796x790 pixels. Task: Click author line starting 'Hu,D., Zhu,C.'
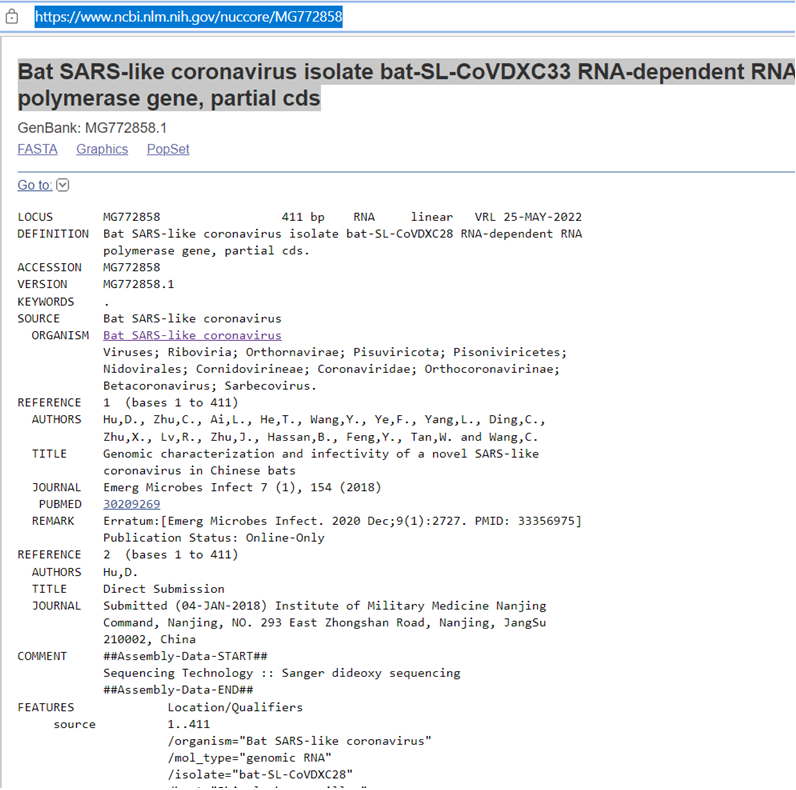pyautogui.click(x=324, y=419)
